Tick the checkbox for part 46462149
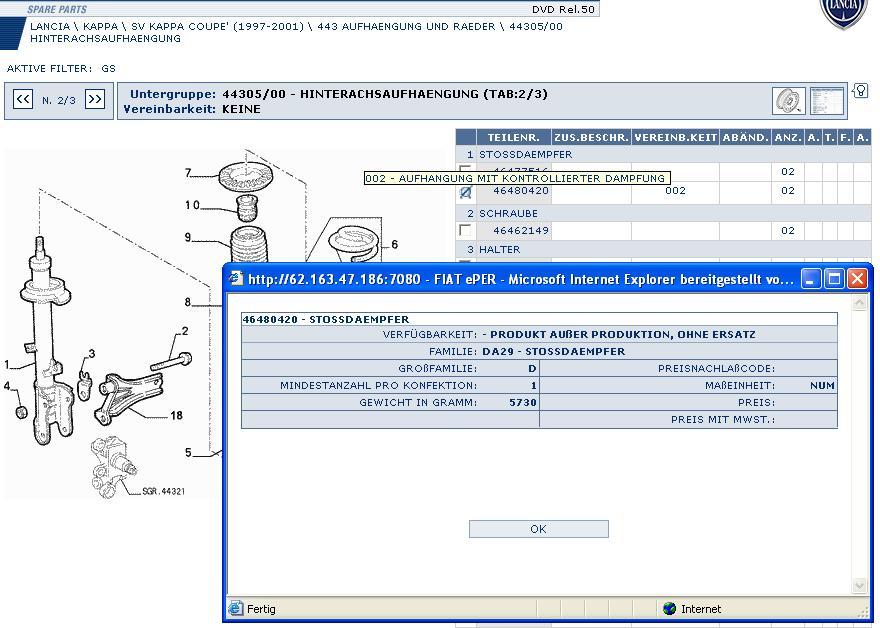Viewport: 880px width, 628px height. (465, 230)
